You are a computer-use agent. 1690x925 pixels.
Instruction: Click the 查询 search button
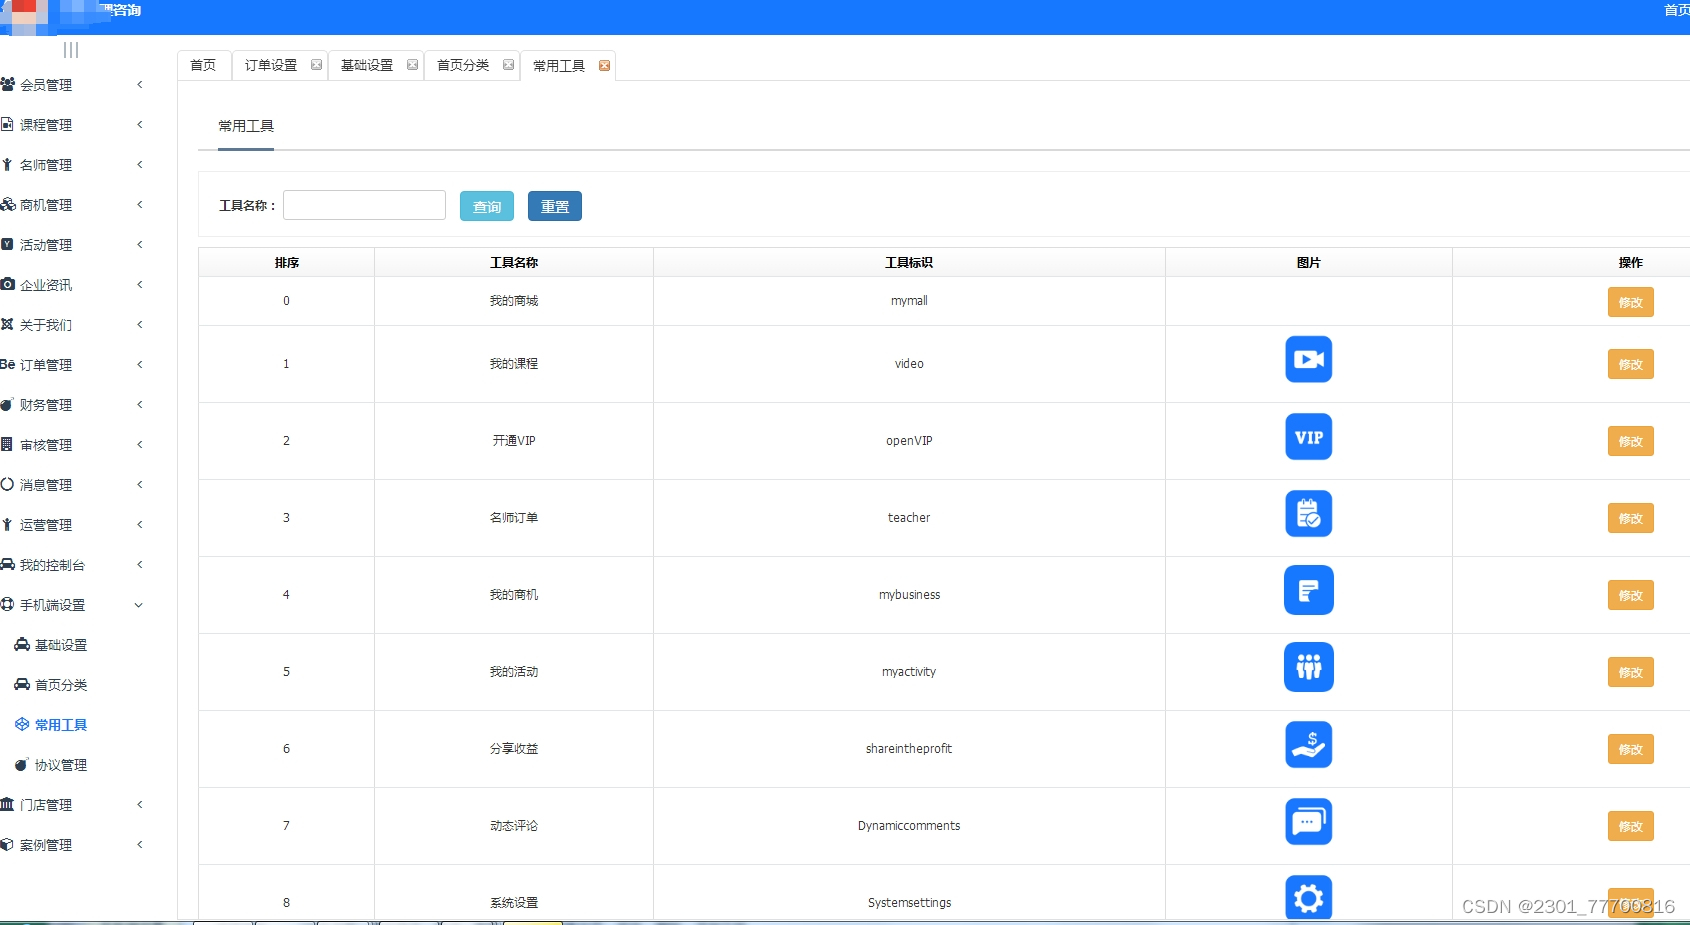pyautogui.click(x=487, y=206)
